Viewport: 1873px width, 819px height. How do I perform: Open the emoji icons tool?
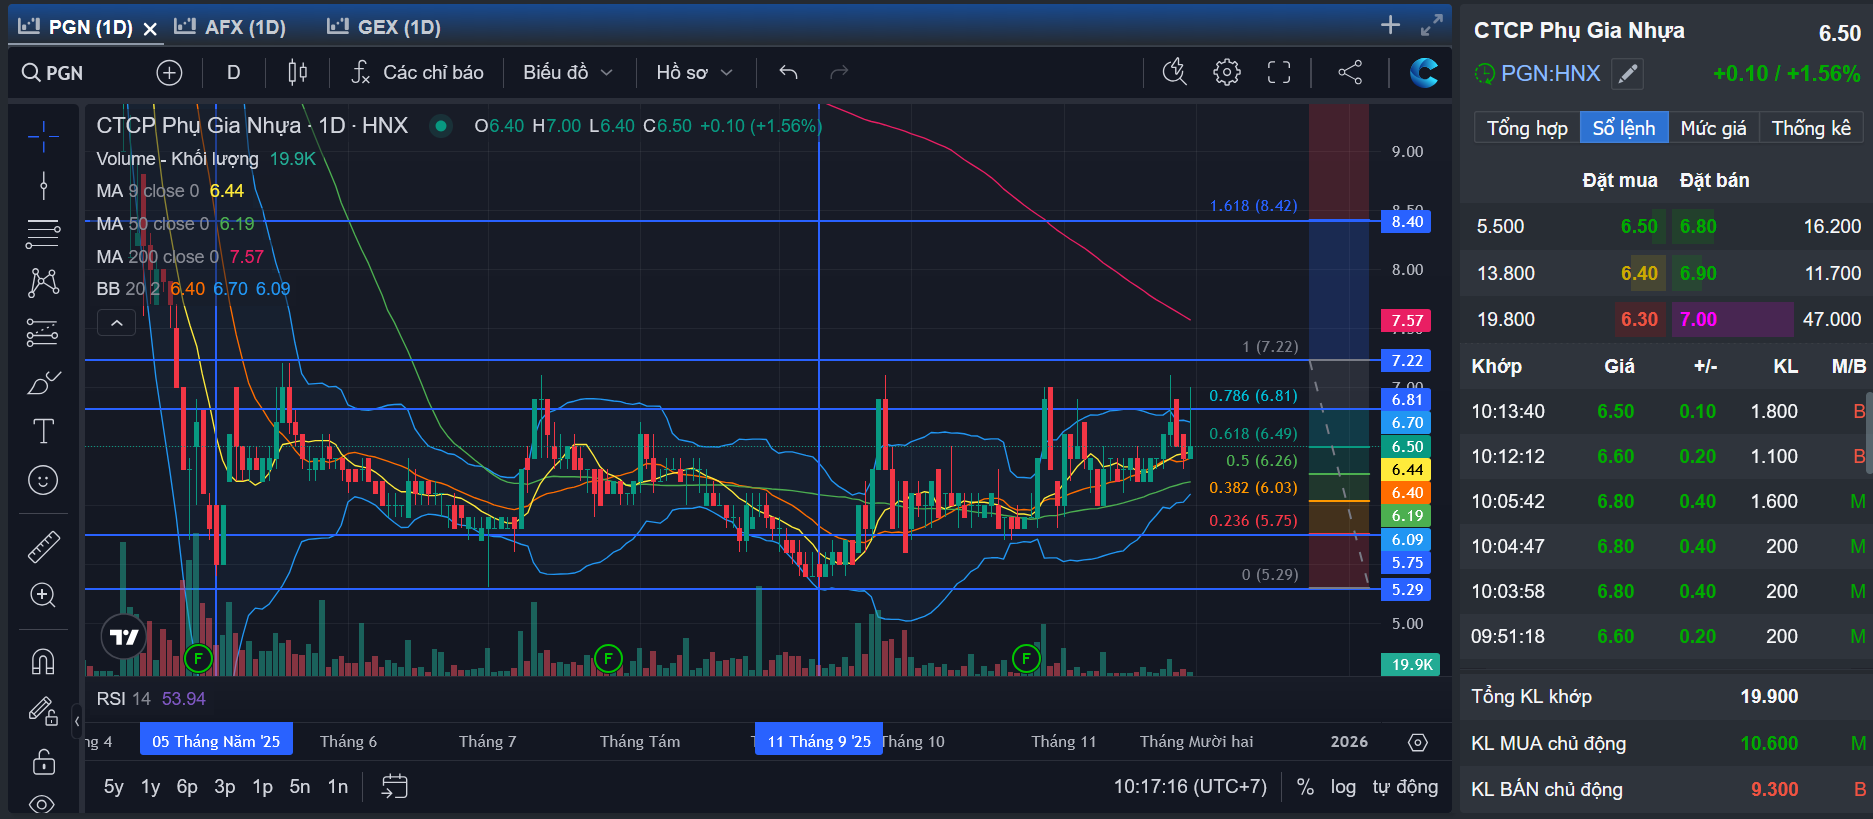[43, 480]
